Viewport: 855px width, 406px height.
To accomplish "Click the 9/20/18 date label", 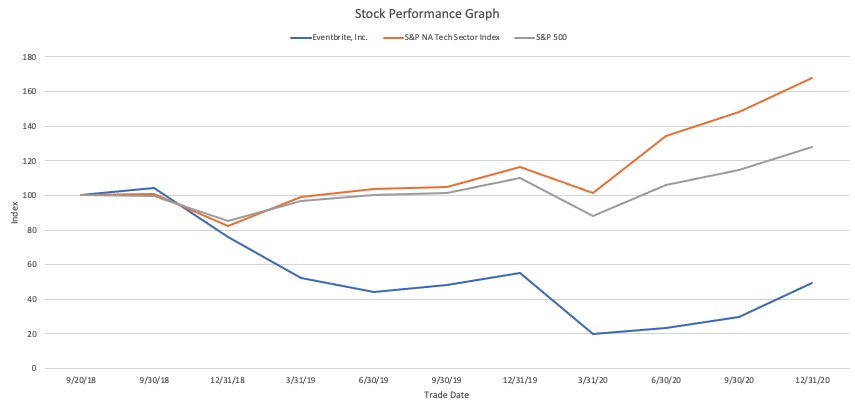I will pos(81,380).
